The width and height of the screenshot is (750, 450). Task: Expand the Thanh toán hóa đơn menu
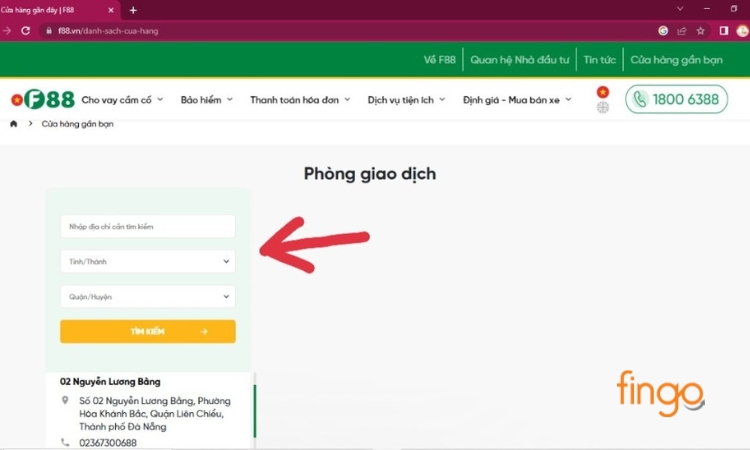(x=300, y=100)
